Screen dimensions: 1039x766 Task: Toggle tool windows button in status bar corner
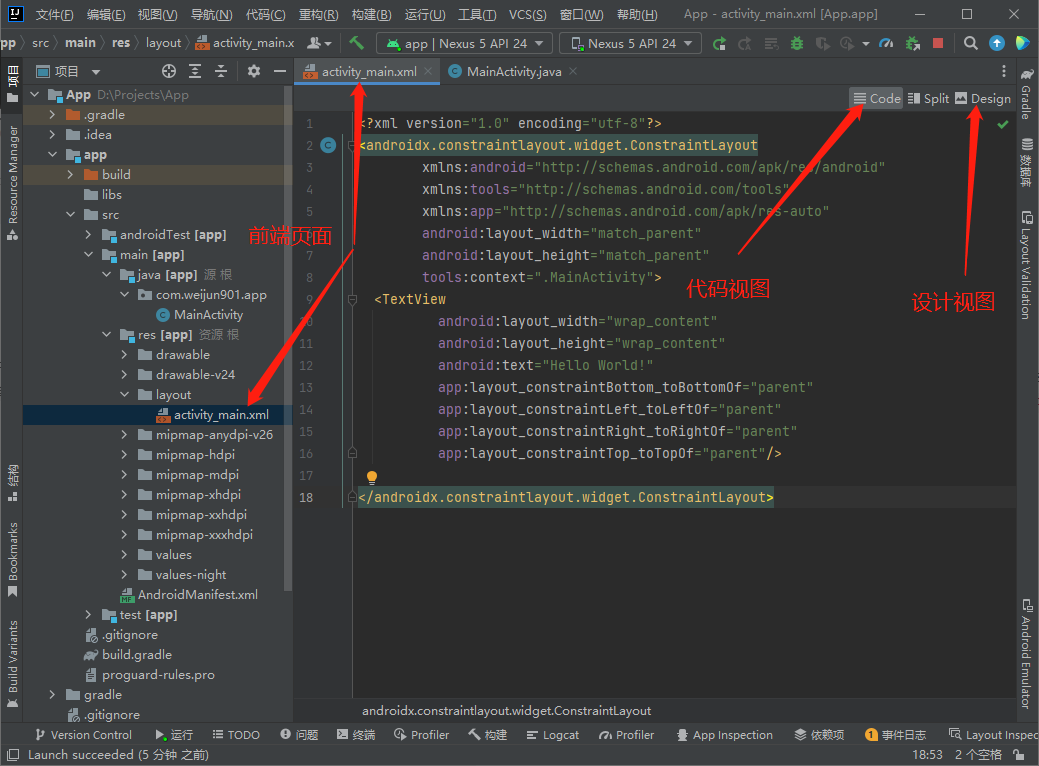13,754
